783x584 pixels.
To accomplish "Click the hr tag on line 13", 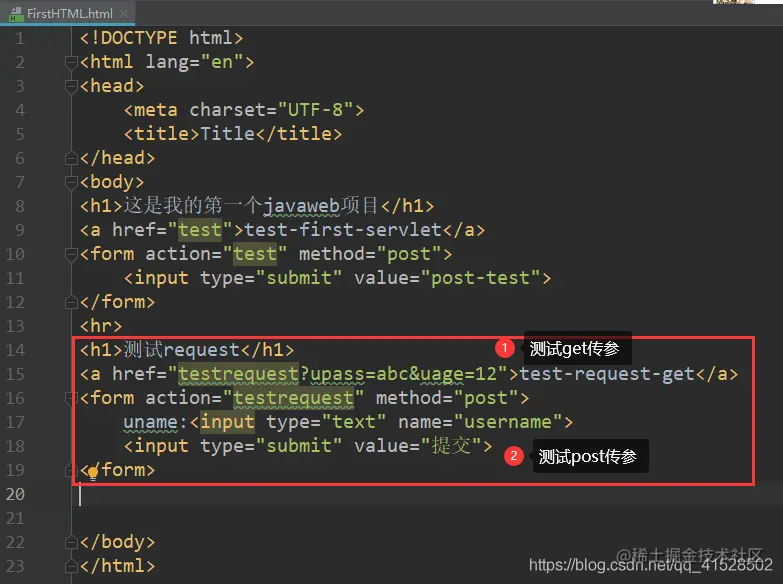I will (x=101, y=326).
